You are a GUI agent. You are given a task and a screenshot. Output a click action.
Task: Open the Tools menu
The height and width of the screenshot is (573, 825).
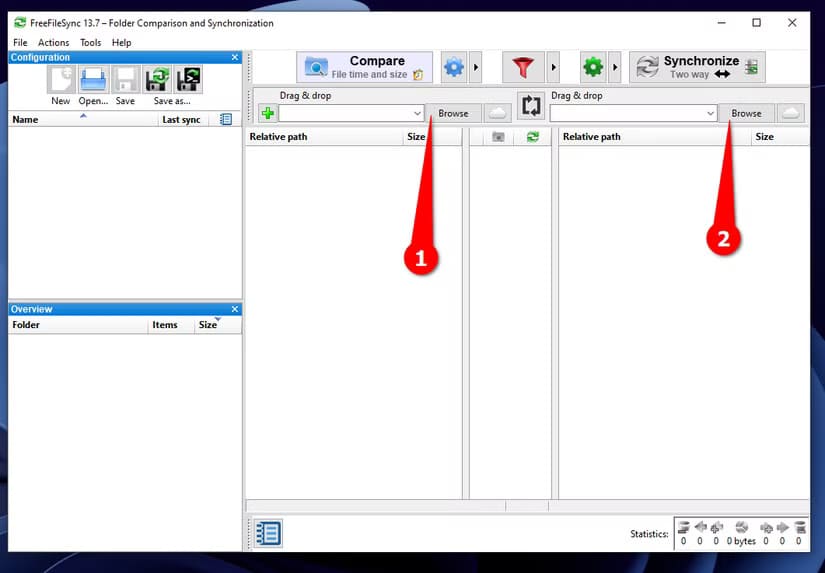click(x=90, y=43)
